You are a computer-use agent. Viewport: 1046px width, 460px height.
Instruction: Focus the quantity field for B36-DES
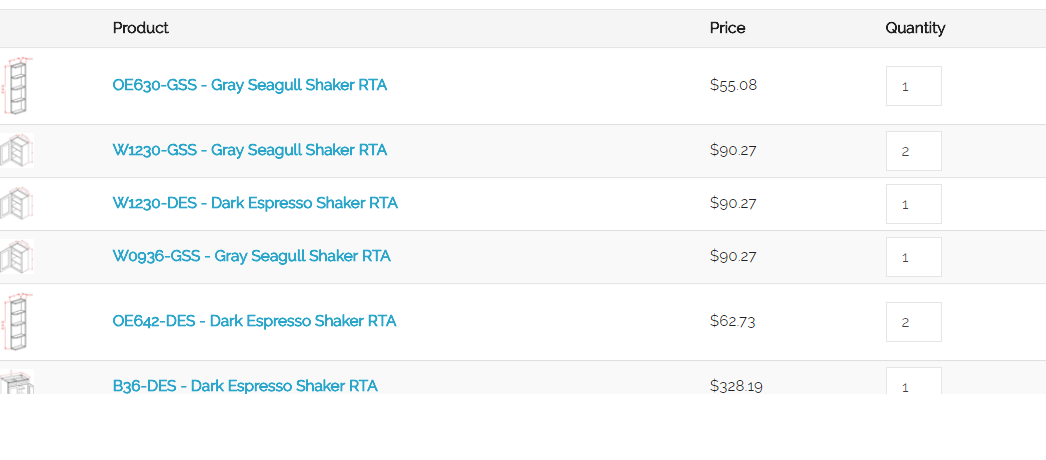pyautogui.click(x=913, y=381)
